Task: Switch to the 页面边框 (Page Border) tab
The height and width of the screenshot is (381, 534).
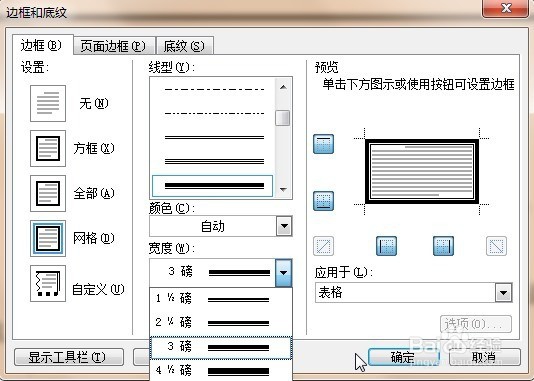Action: click(114, 46)
